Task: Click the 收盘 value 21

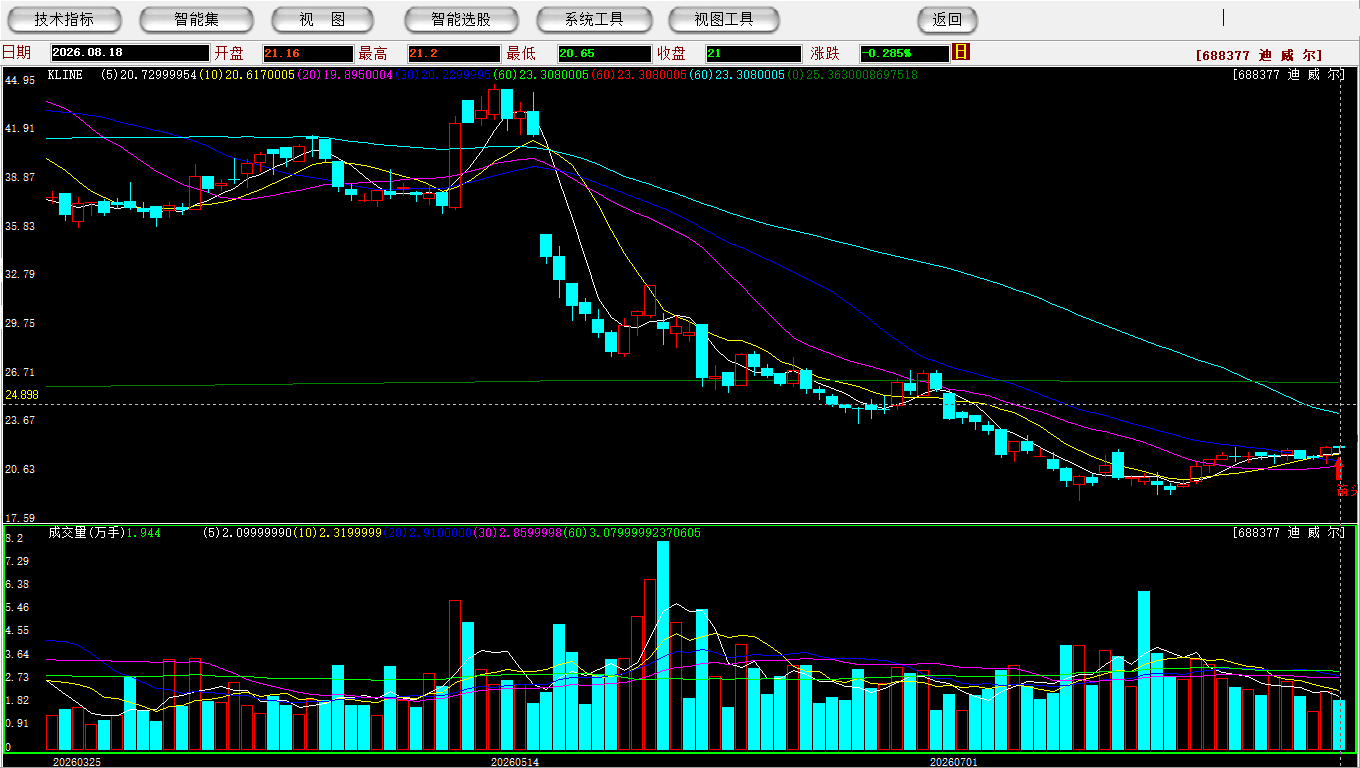Action: 753,53
